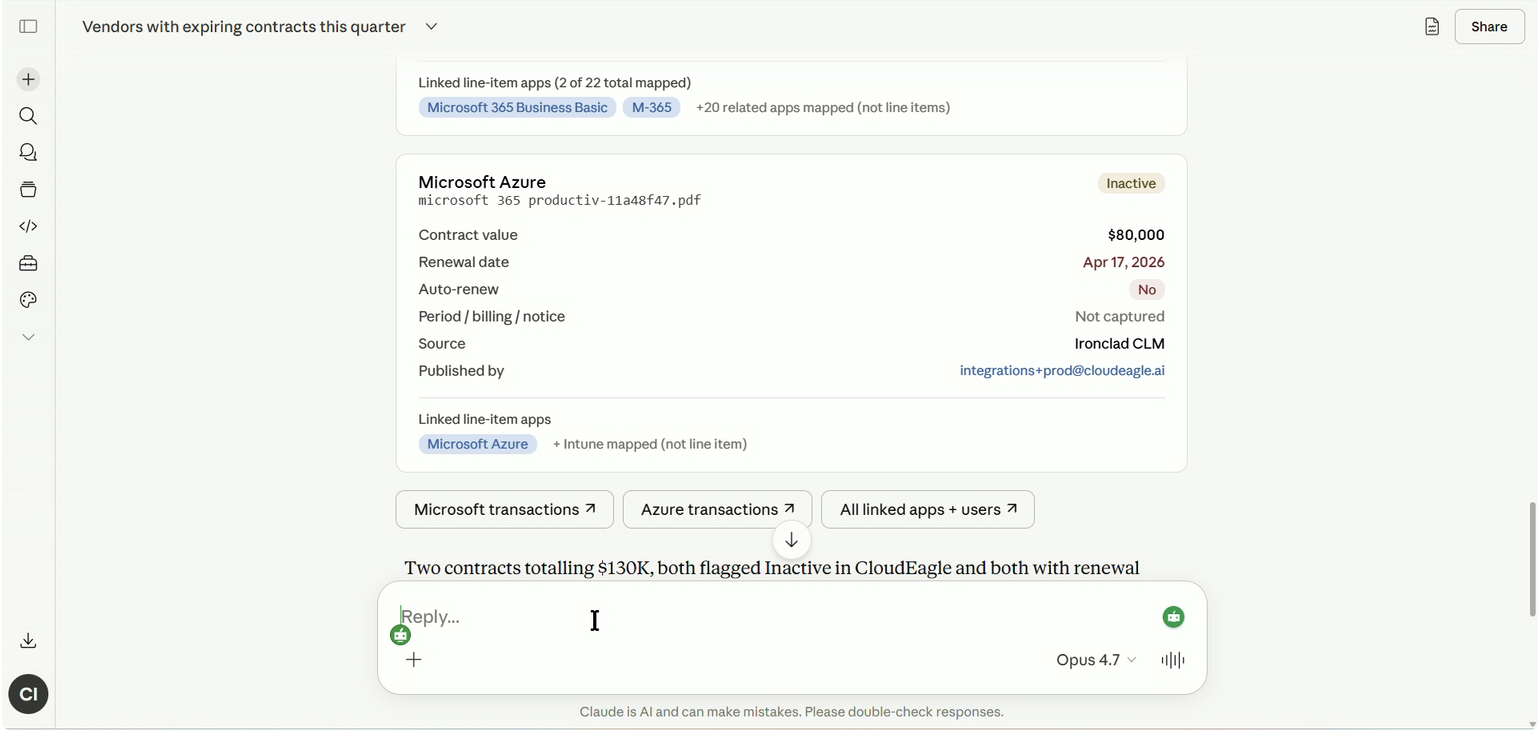This screenshot has height=732, width=1538.
Task: Start a new chat with the plus icon
Action: click(x=28, y=79)
